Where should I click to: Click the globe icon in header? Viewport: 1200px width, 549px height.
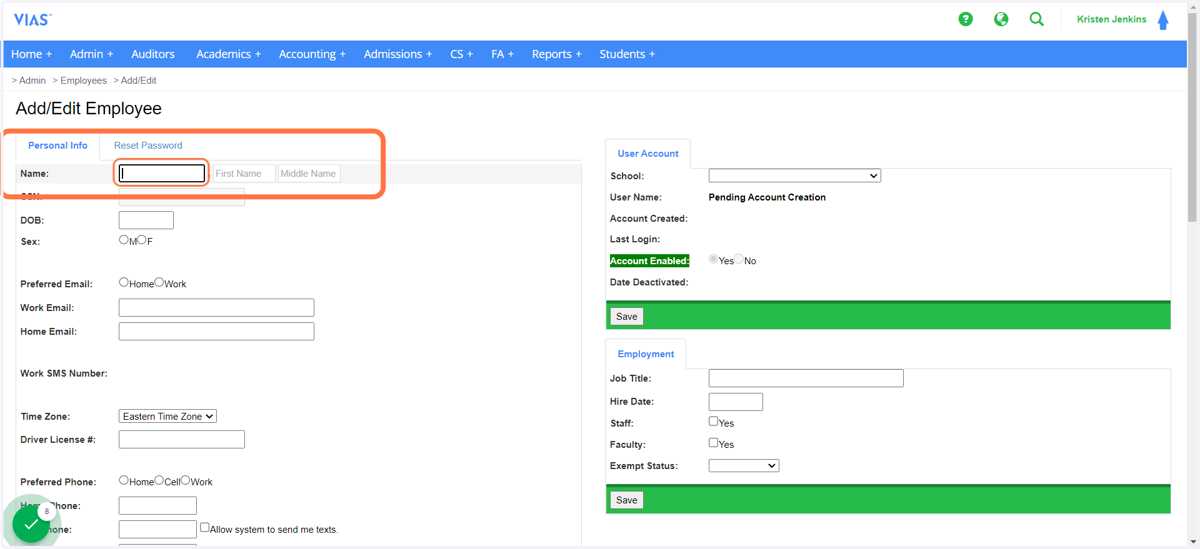coord(1001,19)
